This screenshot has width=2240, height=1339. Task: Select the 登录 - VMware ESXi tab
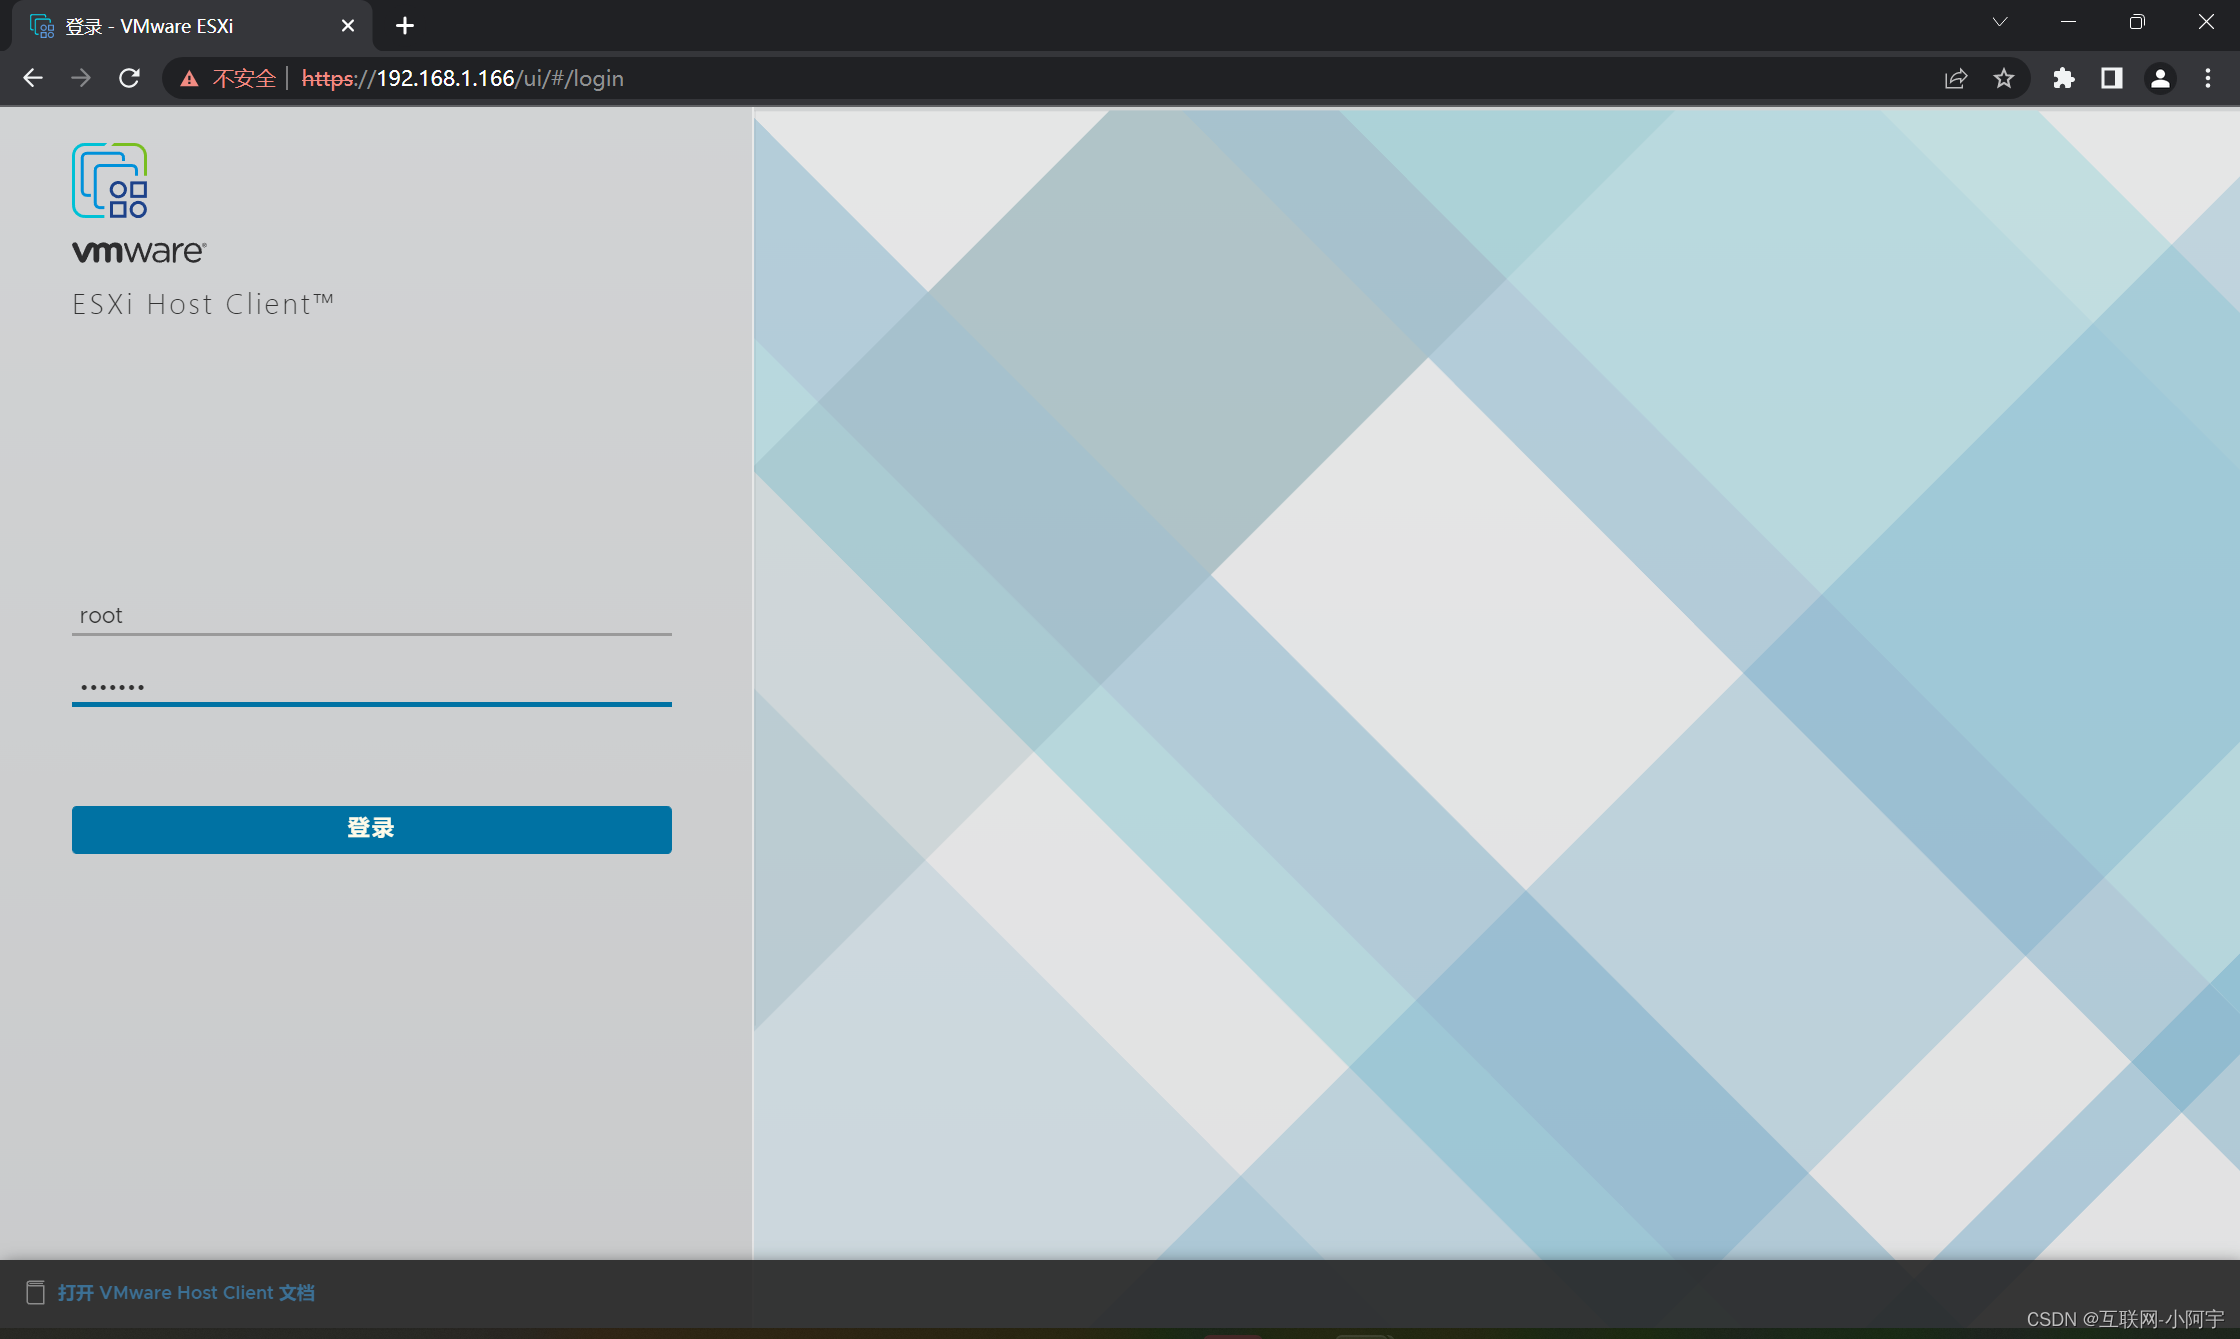(x=150, y=26)
